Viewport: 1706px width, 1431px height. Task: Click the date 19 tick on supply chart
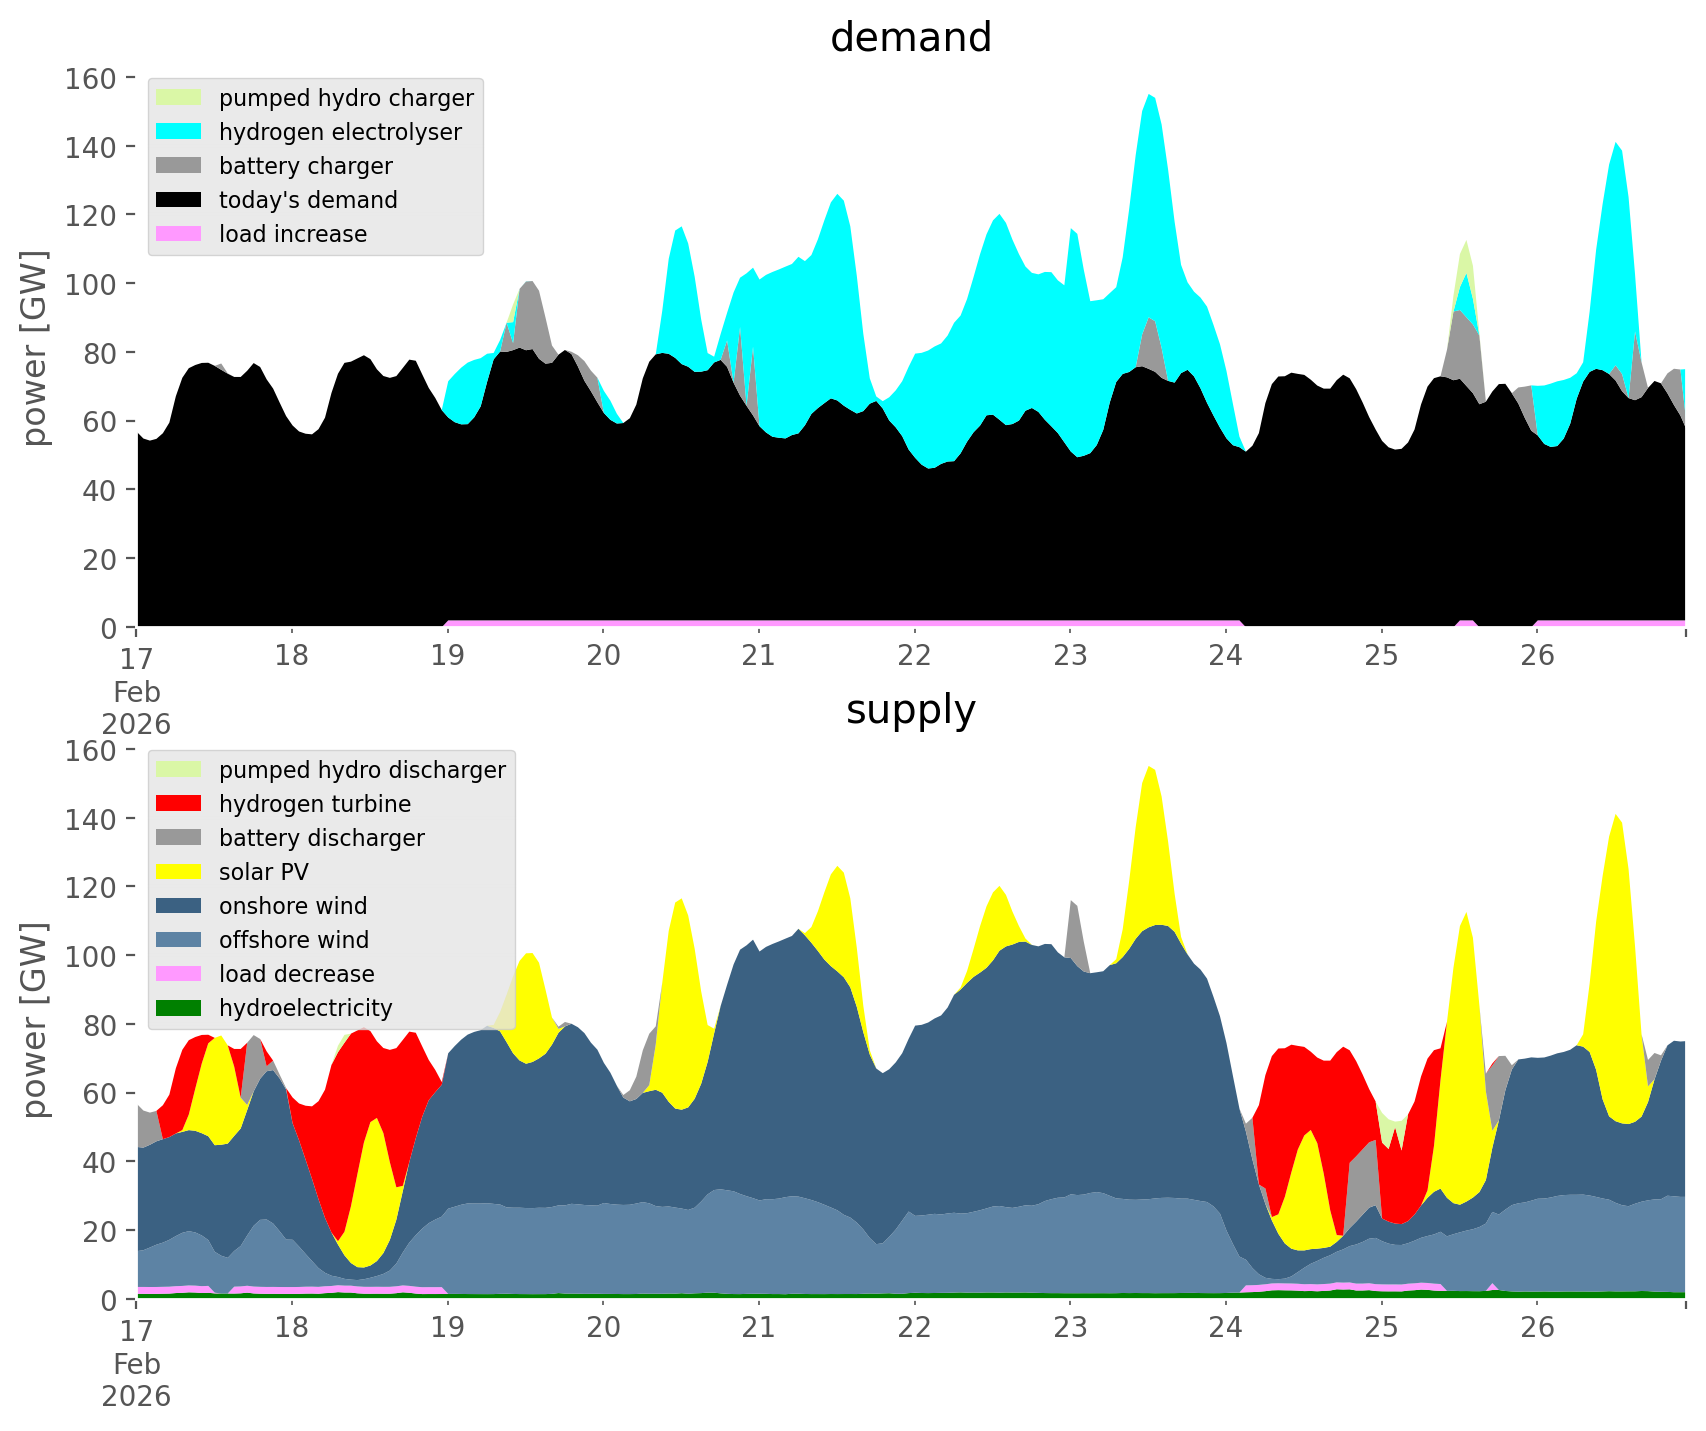pyautogui.click(x=447, y=1328)
